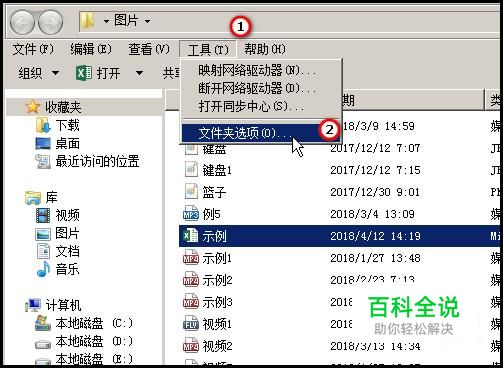The width and height of the screenshot is (503, 368).
Task: Click date 2017/12/30 9:01 of 篮子
Action: [375, 192]
